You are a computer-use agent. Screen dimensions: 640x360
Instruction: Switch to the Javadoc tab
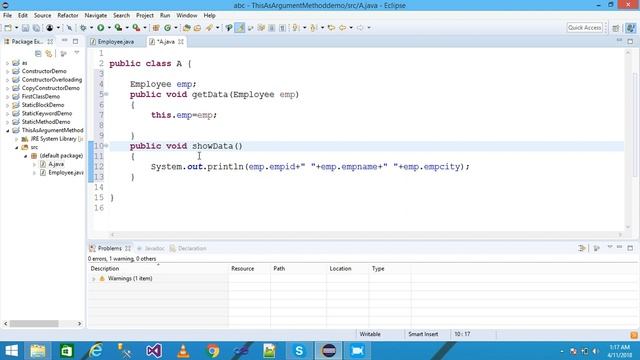click(151, 248)
